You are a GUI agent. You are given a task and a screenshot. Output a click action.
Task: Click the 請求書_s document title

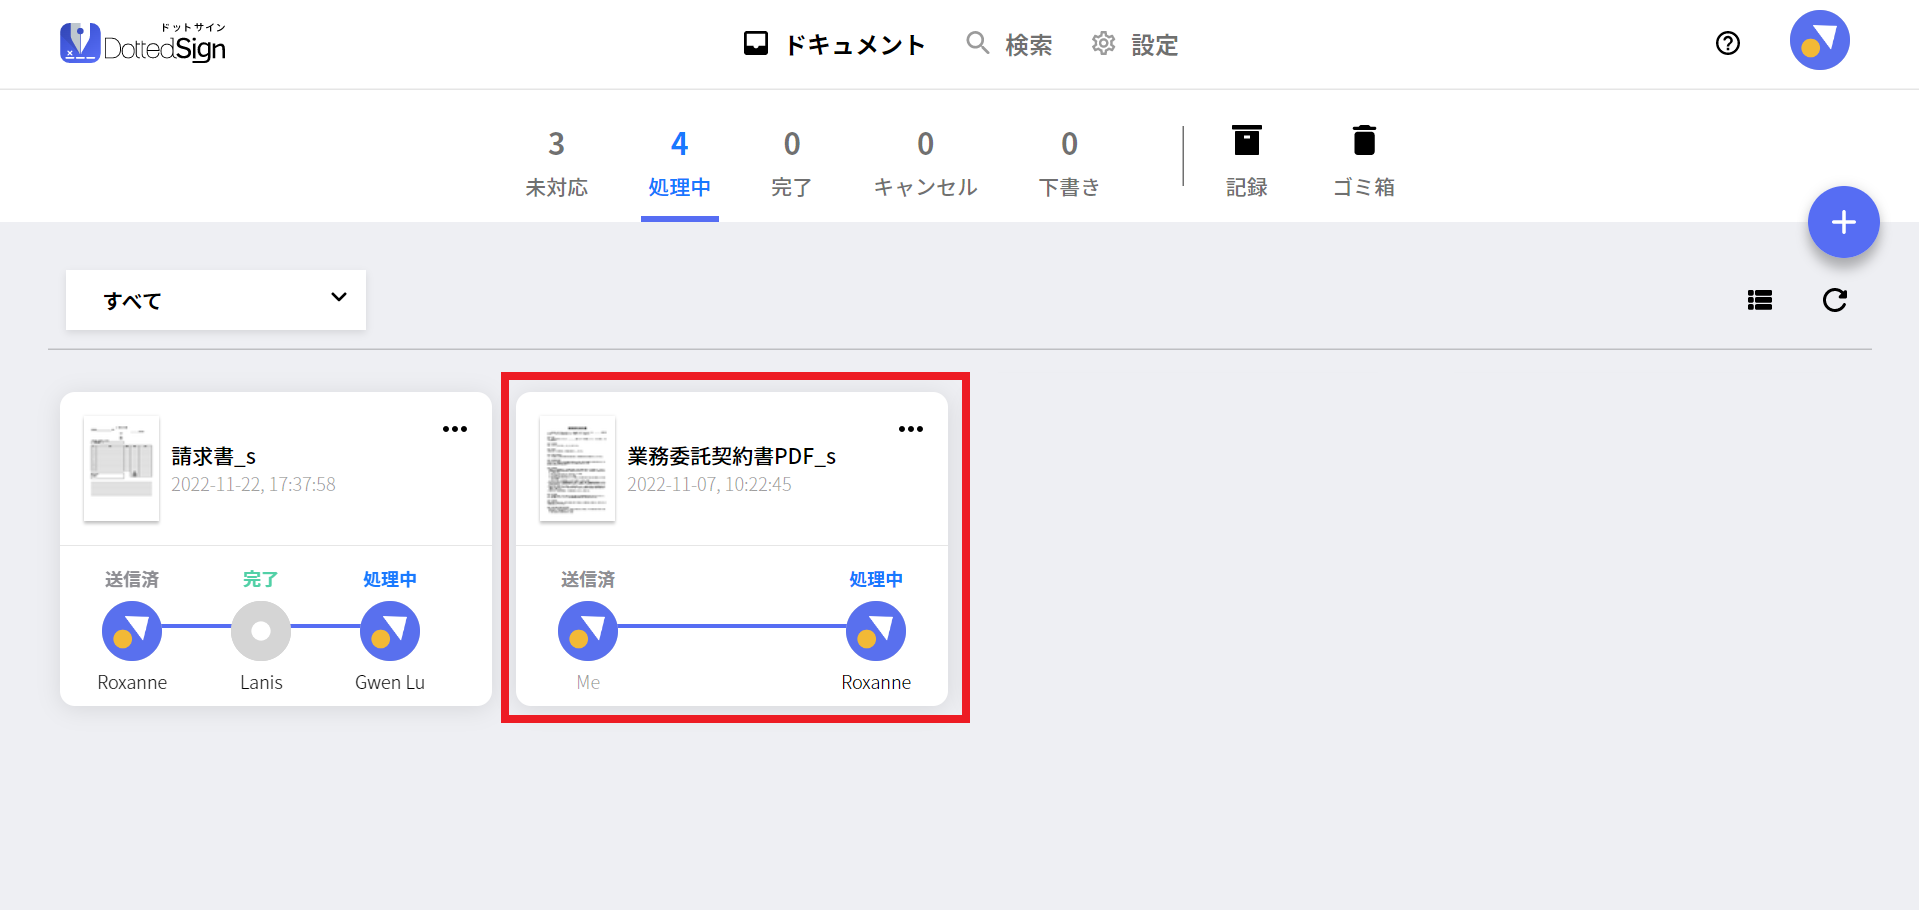tap(214, 456)
